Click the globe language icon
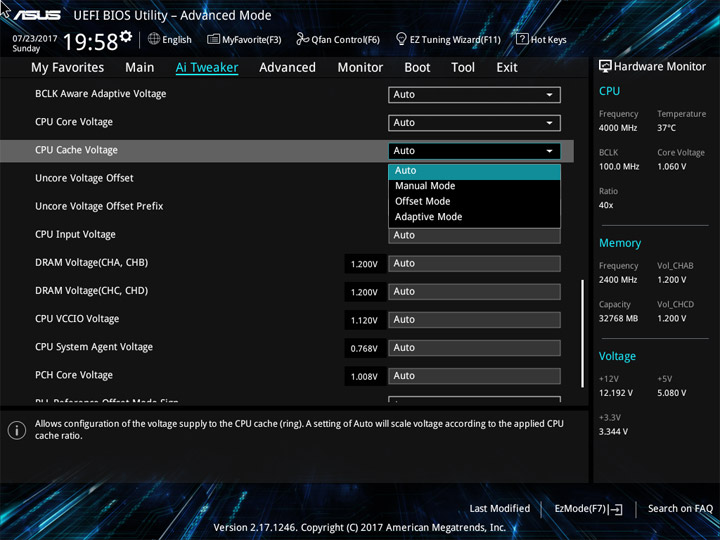Screen dimensions: 720x540 [x=154, y=39]
